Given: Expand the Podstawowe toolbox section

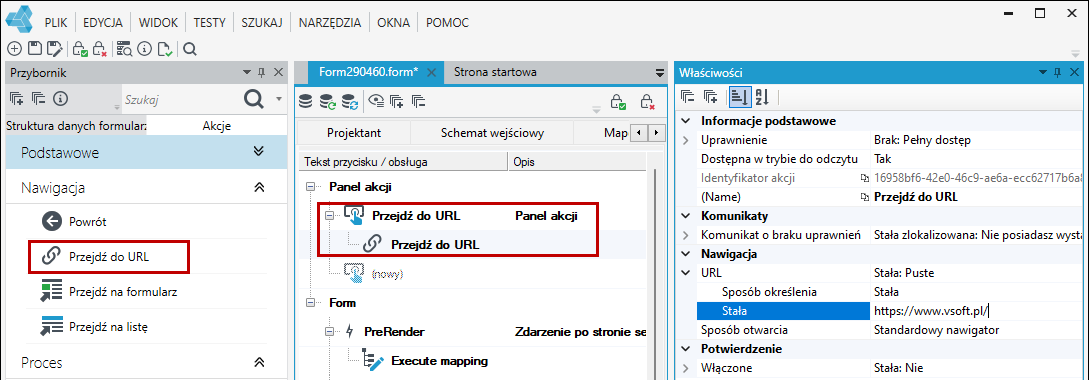Looking at the screenshot, I should tap(259, 152).
